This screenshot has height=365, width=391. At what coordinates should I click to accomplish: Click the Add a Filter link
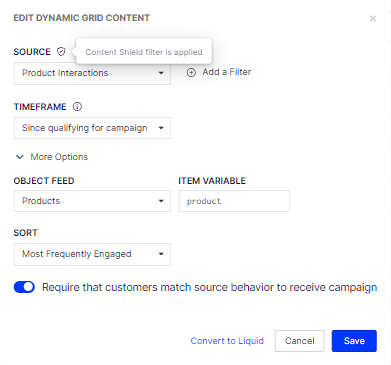pos(227,72)
